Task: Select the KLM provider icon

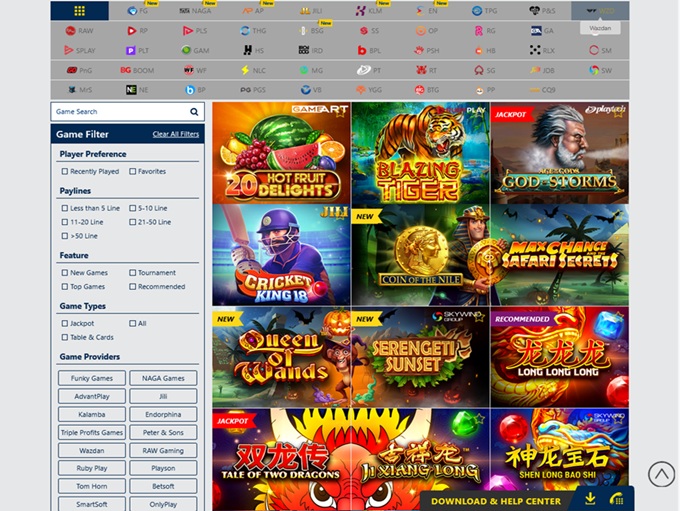Action: [368, 11]
